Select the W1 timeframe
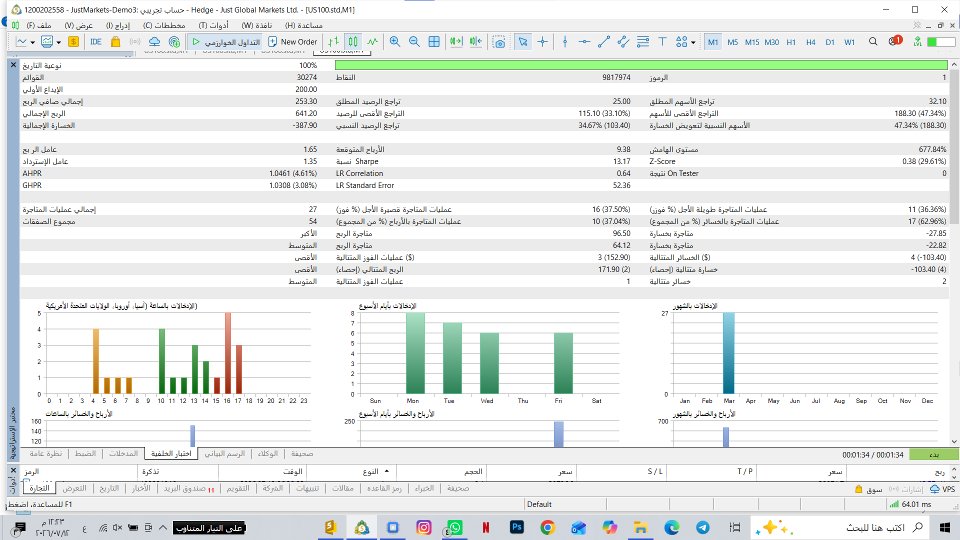The height and width of the screenshot is (540, 960). coord(850,42)
